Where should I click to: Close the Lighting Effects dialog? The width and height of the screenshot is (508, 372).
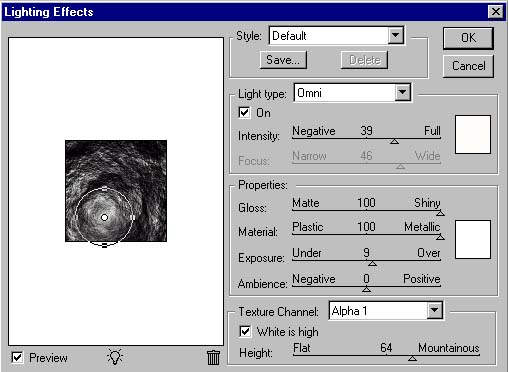point(495,12)
